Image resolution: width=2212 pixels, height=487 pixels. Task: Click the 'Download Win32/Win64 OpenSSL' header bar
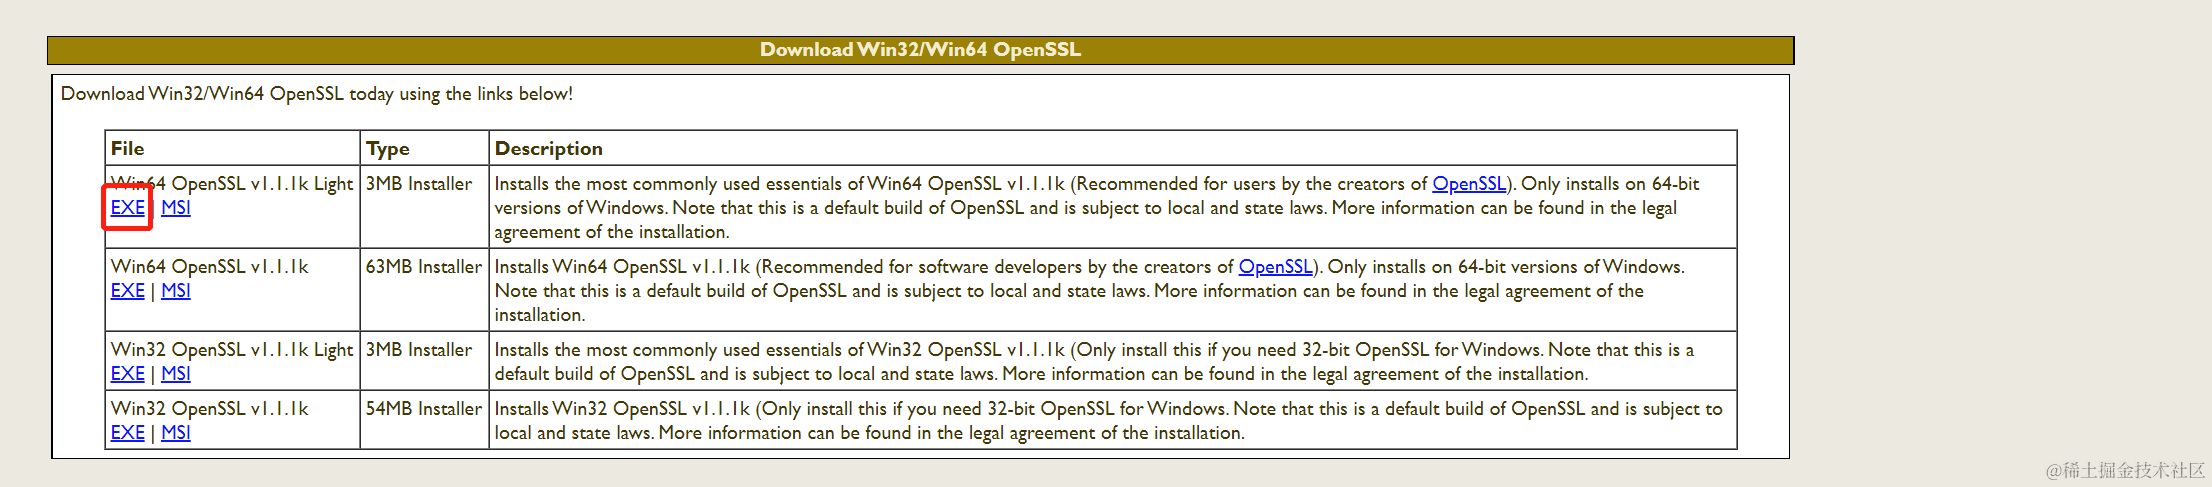920,50
